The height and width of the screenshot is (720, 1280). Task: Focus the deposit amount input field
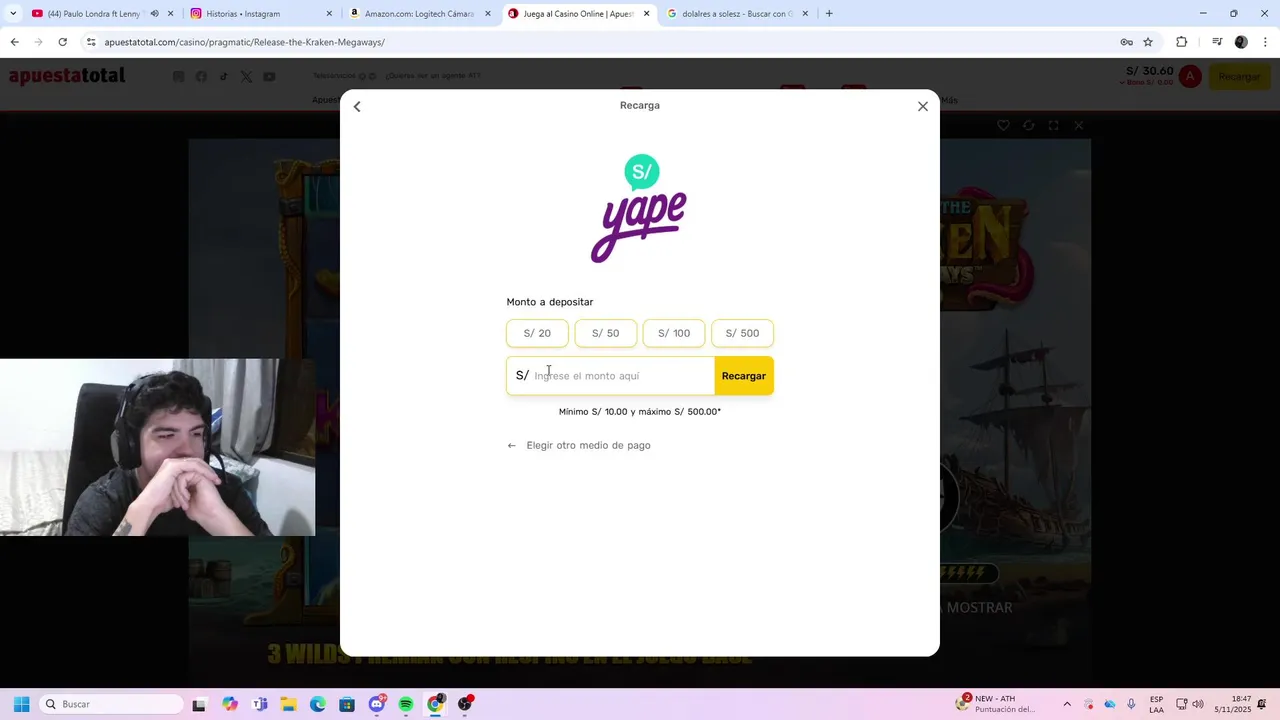[x=610, y=376]
